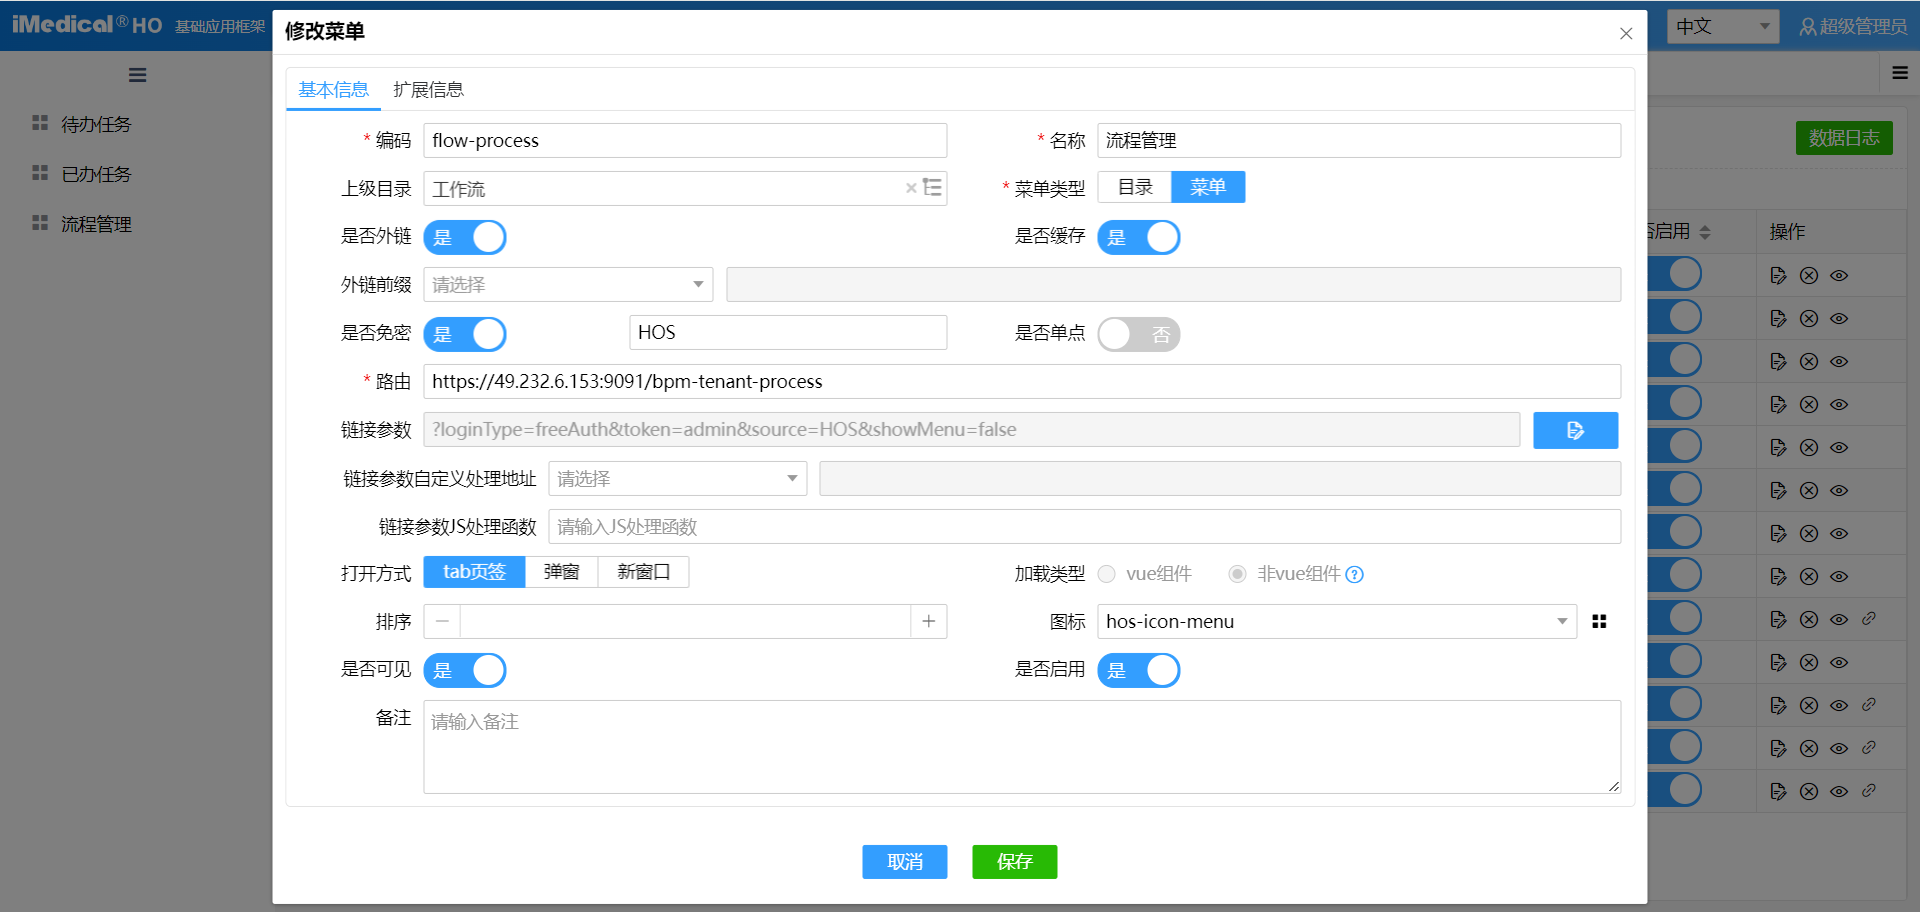This screenshot has height=912, width=1920.
Task: Click the 超级管理员 user icon
Action: click(1808, 27)
